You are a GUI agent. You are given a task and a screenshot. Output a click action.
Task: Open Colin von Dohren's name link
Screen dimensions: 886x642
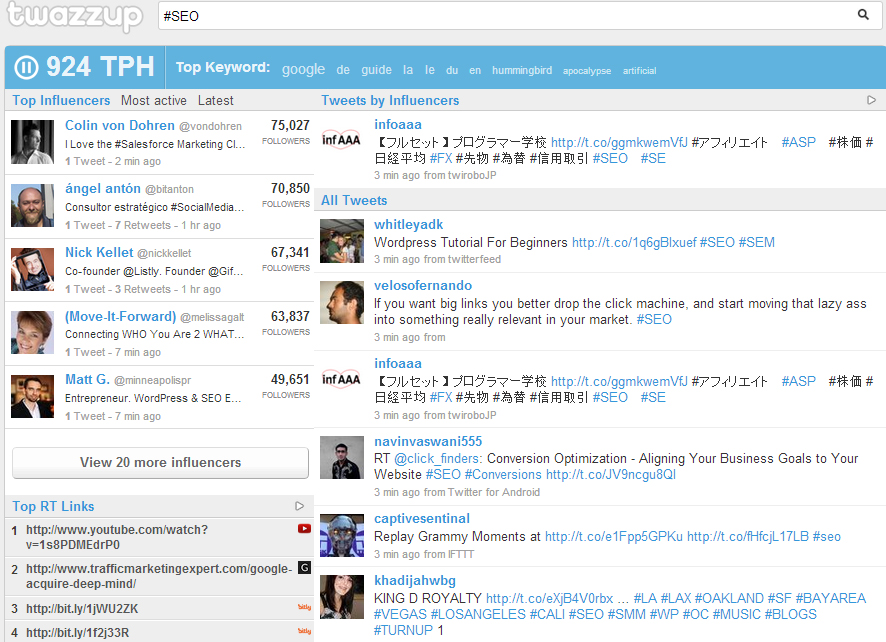(x=120, y=125)
